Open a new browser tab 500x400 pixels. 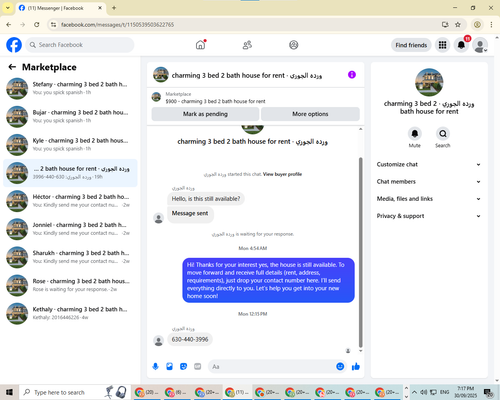114,8
